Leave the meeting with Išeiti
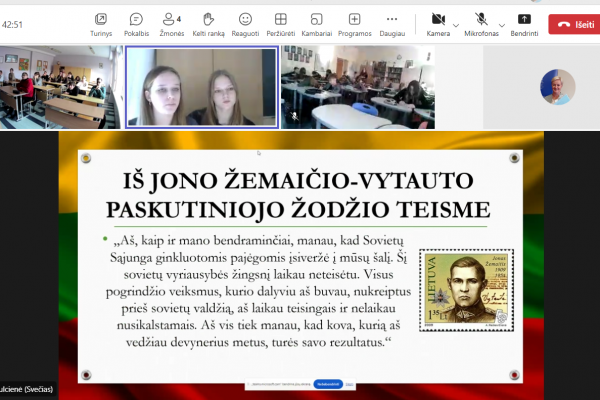Viewport: 600px width, 400px height. pyautogui.click(x=576, y=24)
